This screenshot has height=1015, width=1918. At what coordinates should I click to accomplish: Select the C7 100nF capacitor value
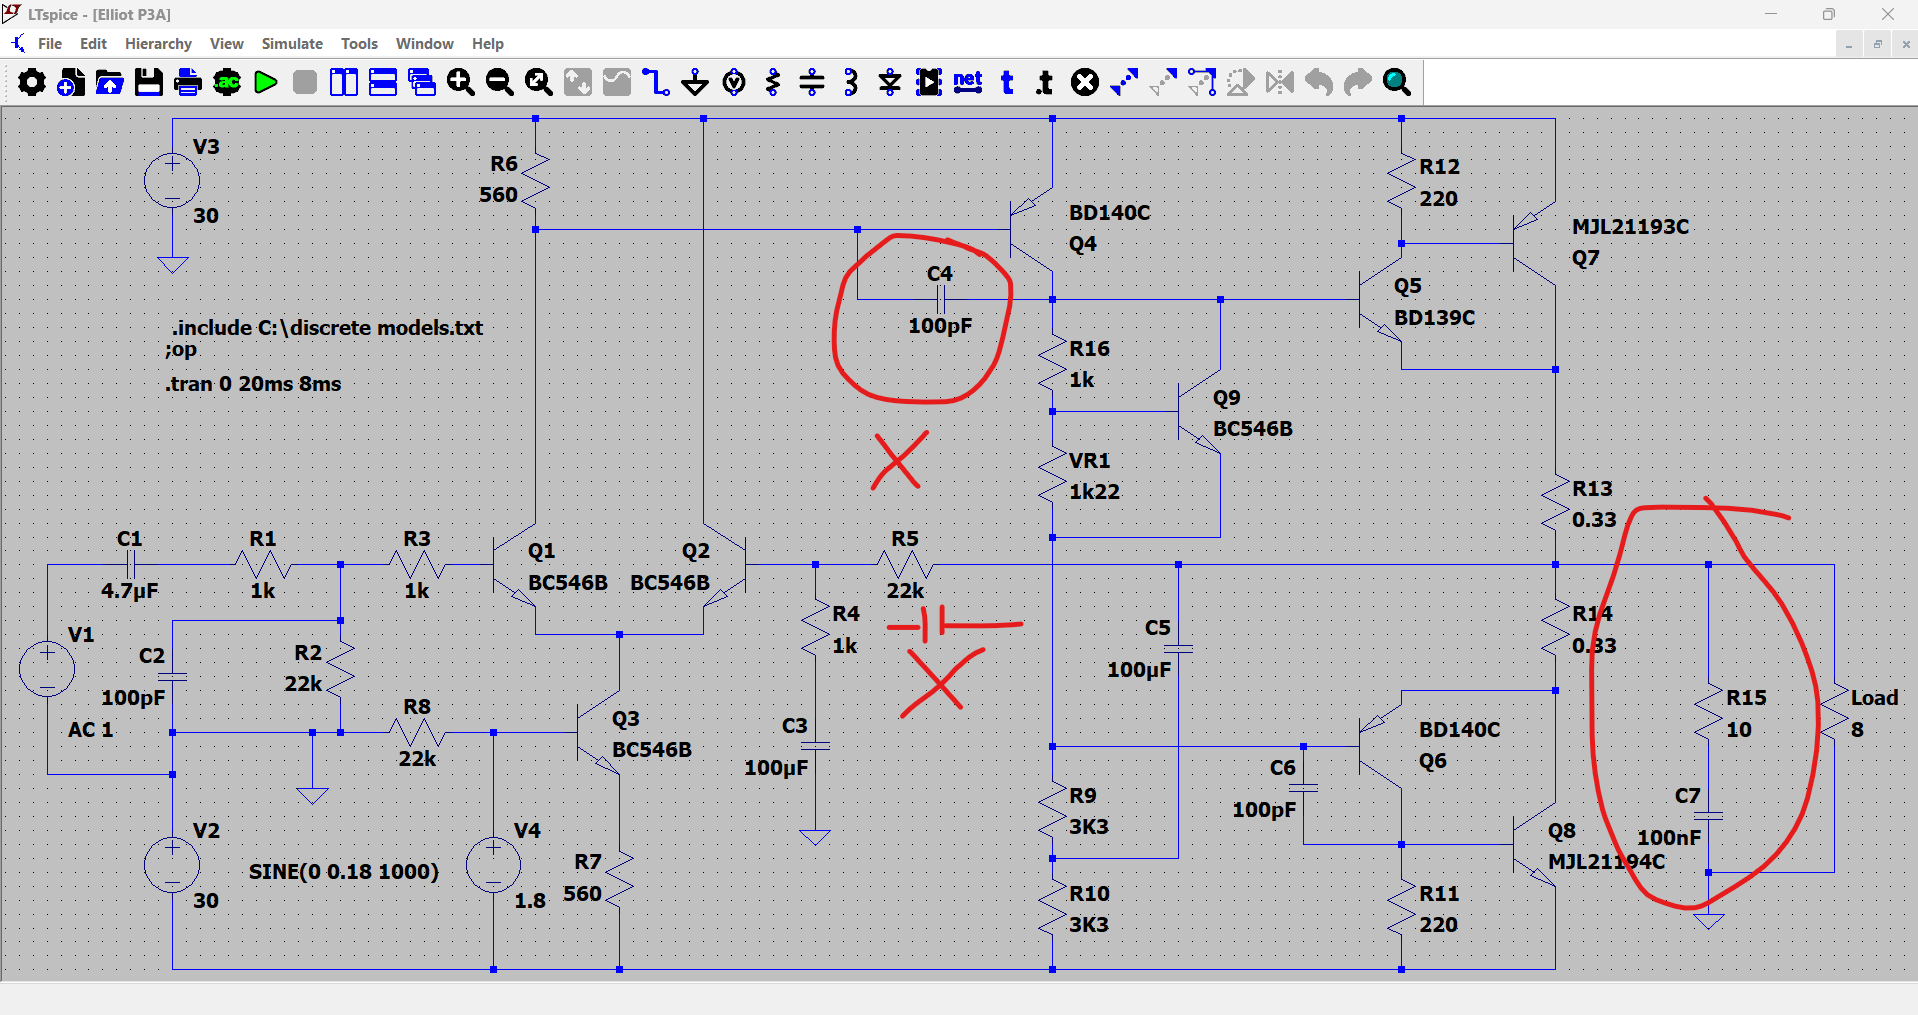1669,837
